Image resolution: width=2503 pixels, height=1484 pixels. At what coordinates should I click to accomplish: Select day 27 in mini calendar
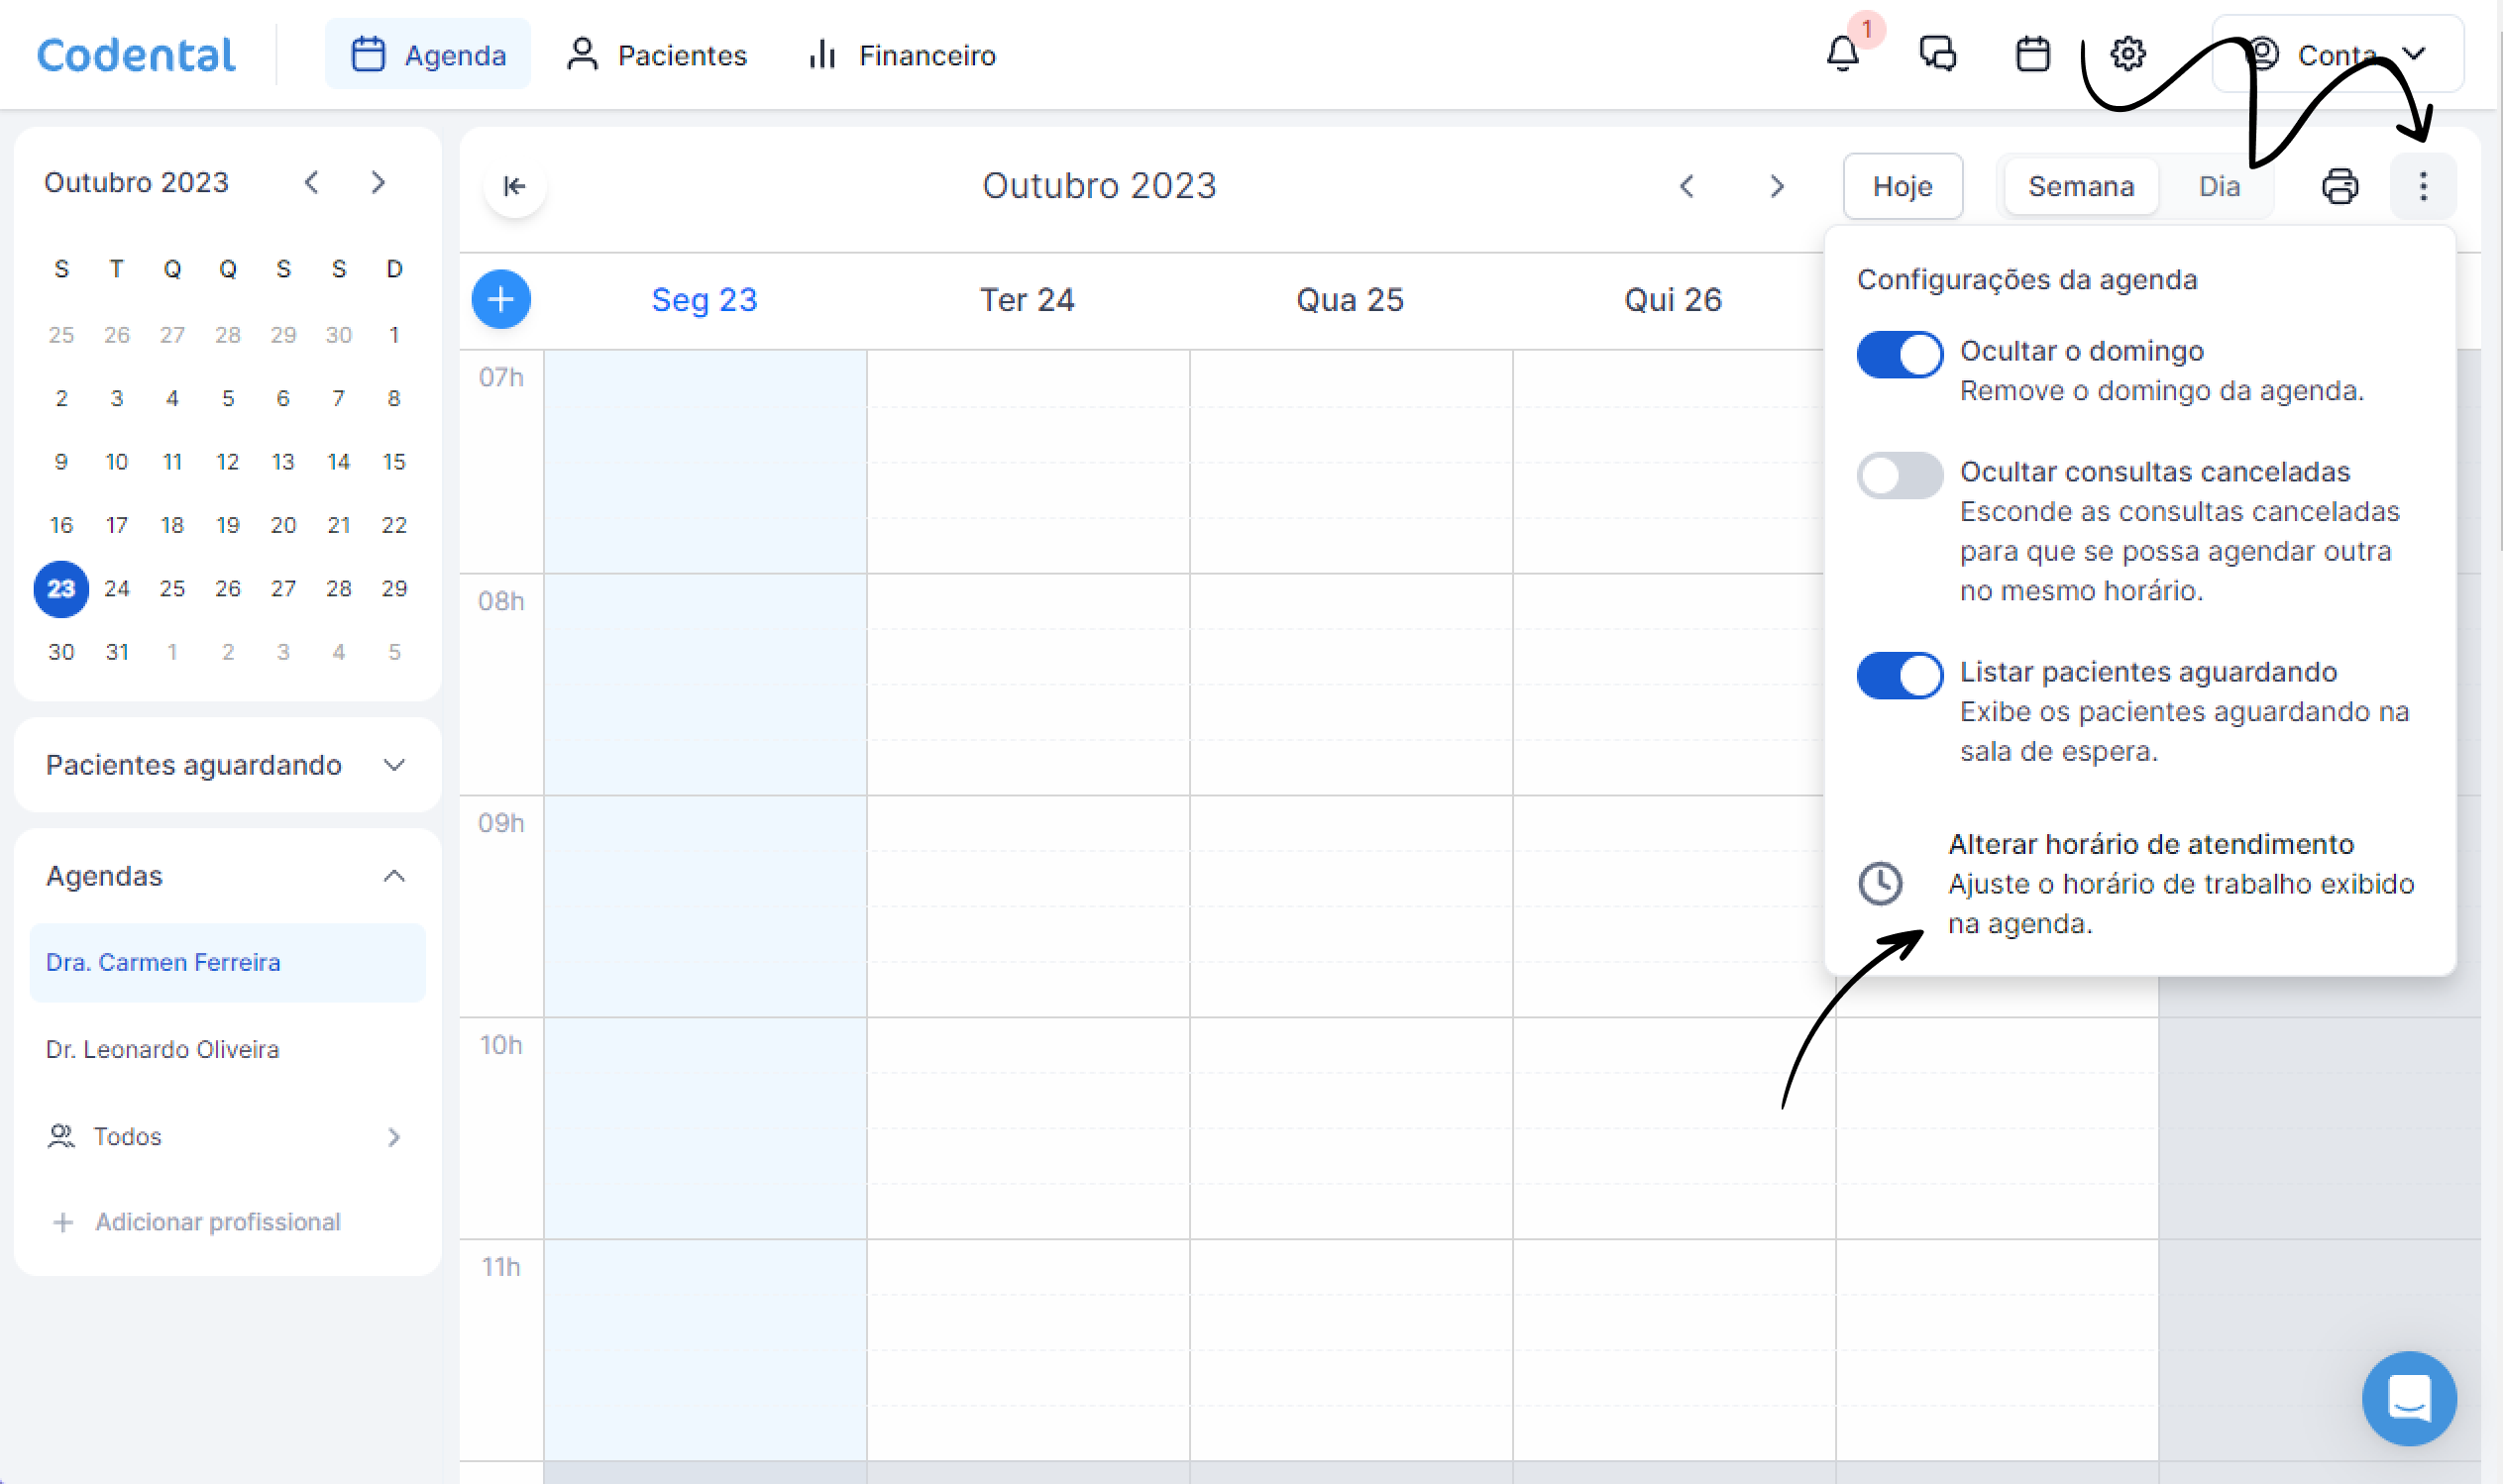point(283,588)
